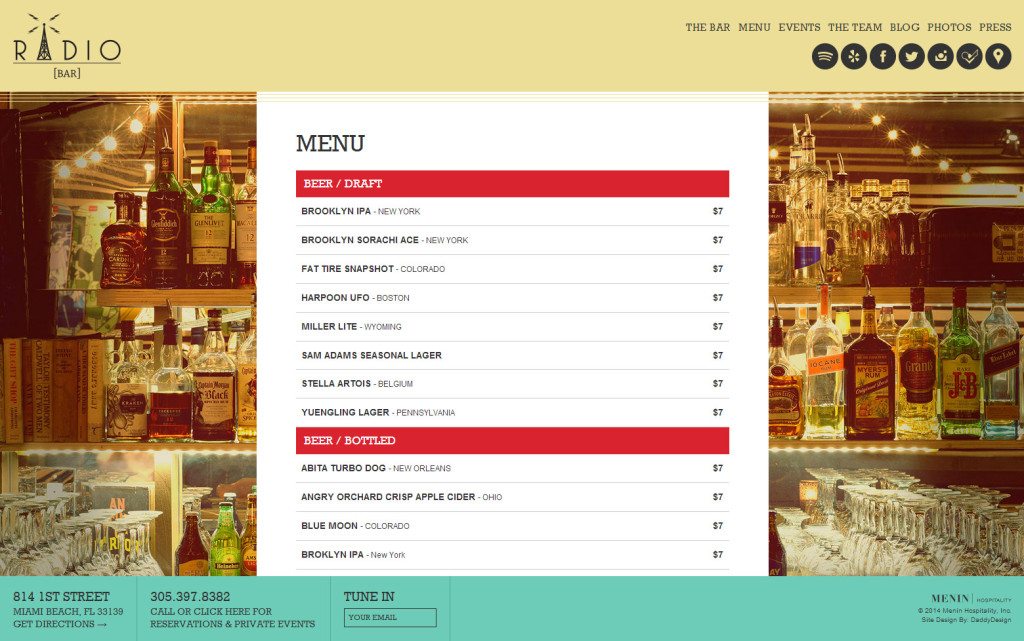Screen dimensions: 1024x641
Task: Open the Facebook icon
Action: pos(881,56)
